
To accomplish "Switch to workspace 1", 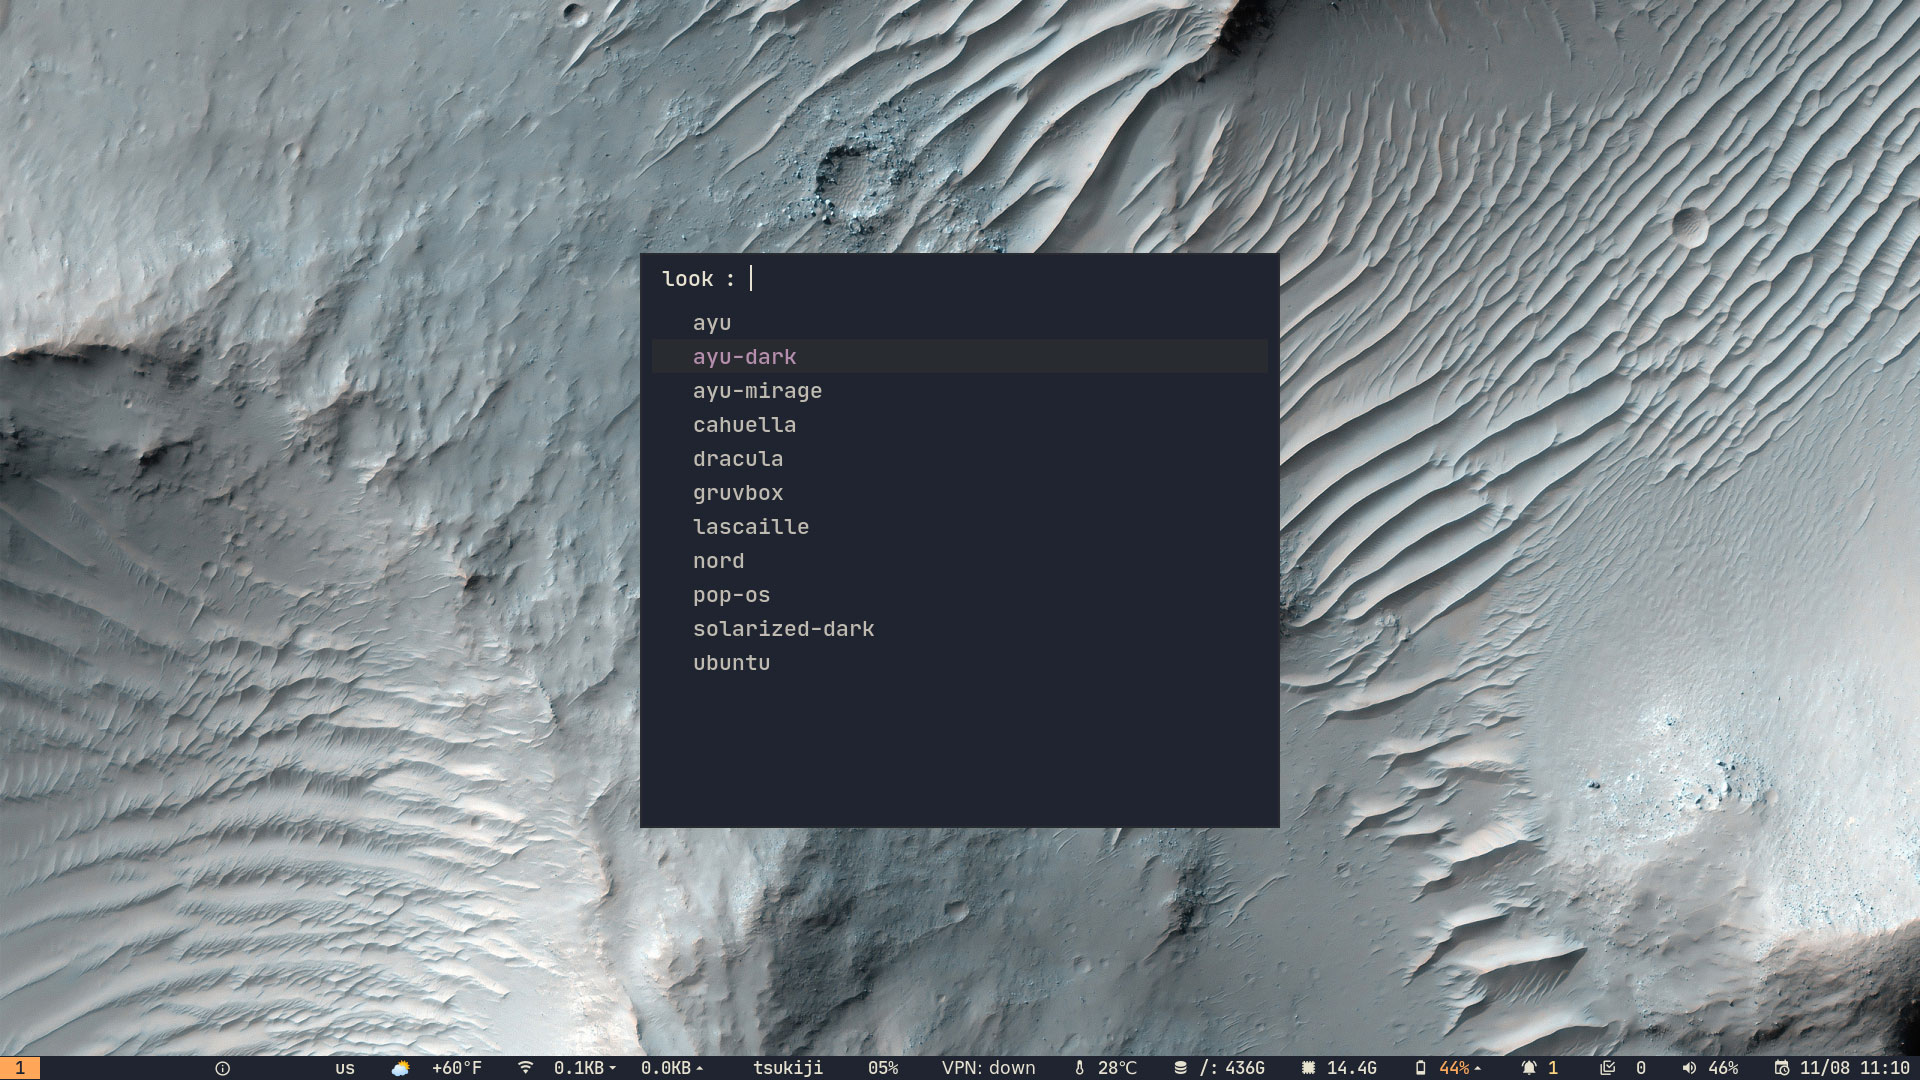I will [x=19, y=1068].
